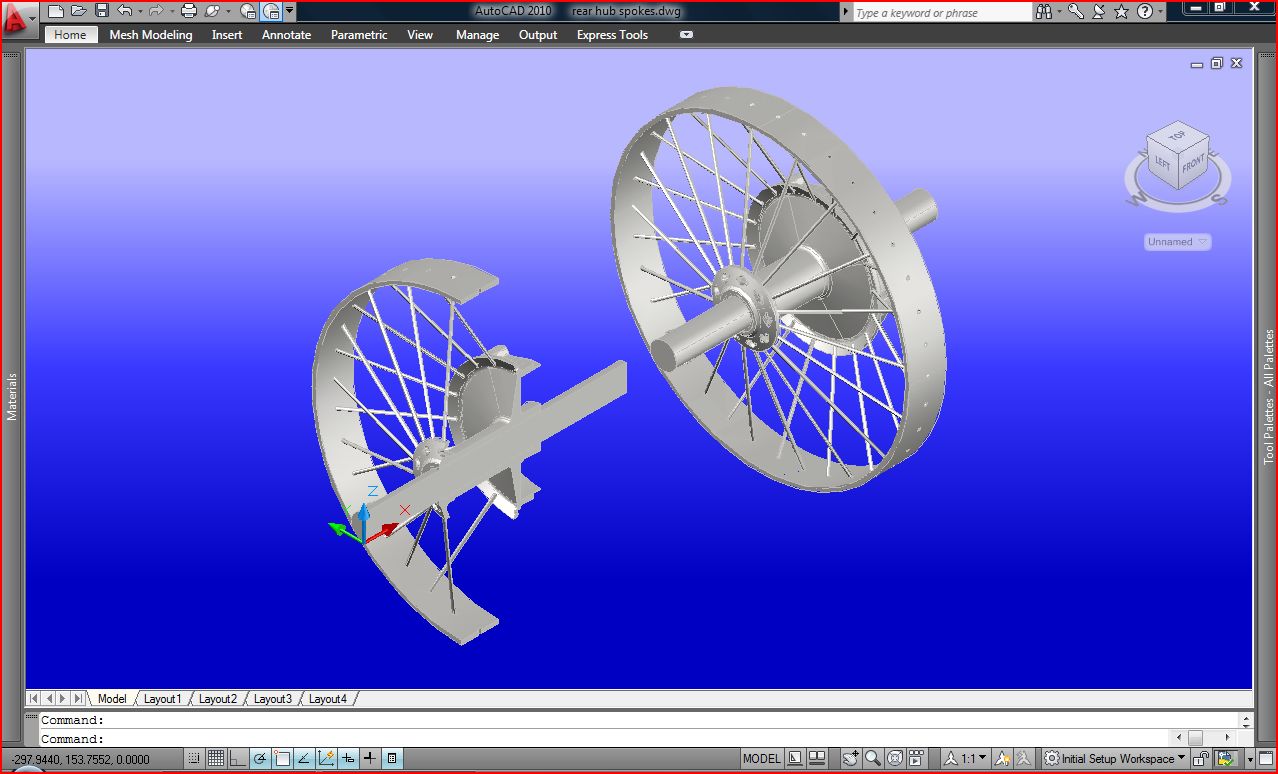Toggle Polar Tracking in status bar
The width and height of the screenshot is (1278, 774).
(259, 759)
